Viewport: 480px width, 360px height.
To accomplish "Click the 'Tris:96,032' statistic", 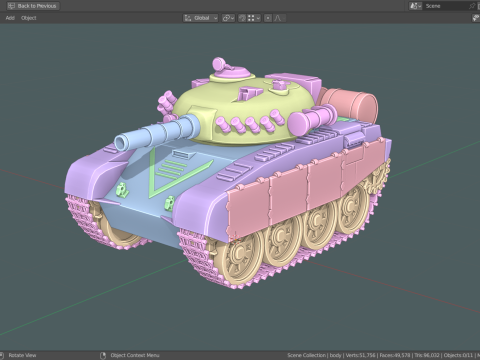I will pyautogui.click(x=427, y=355).
